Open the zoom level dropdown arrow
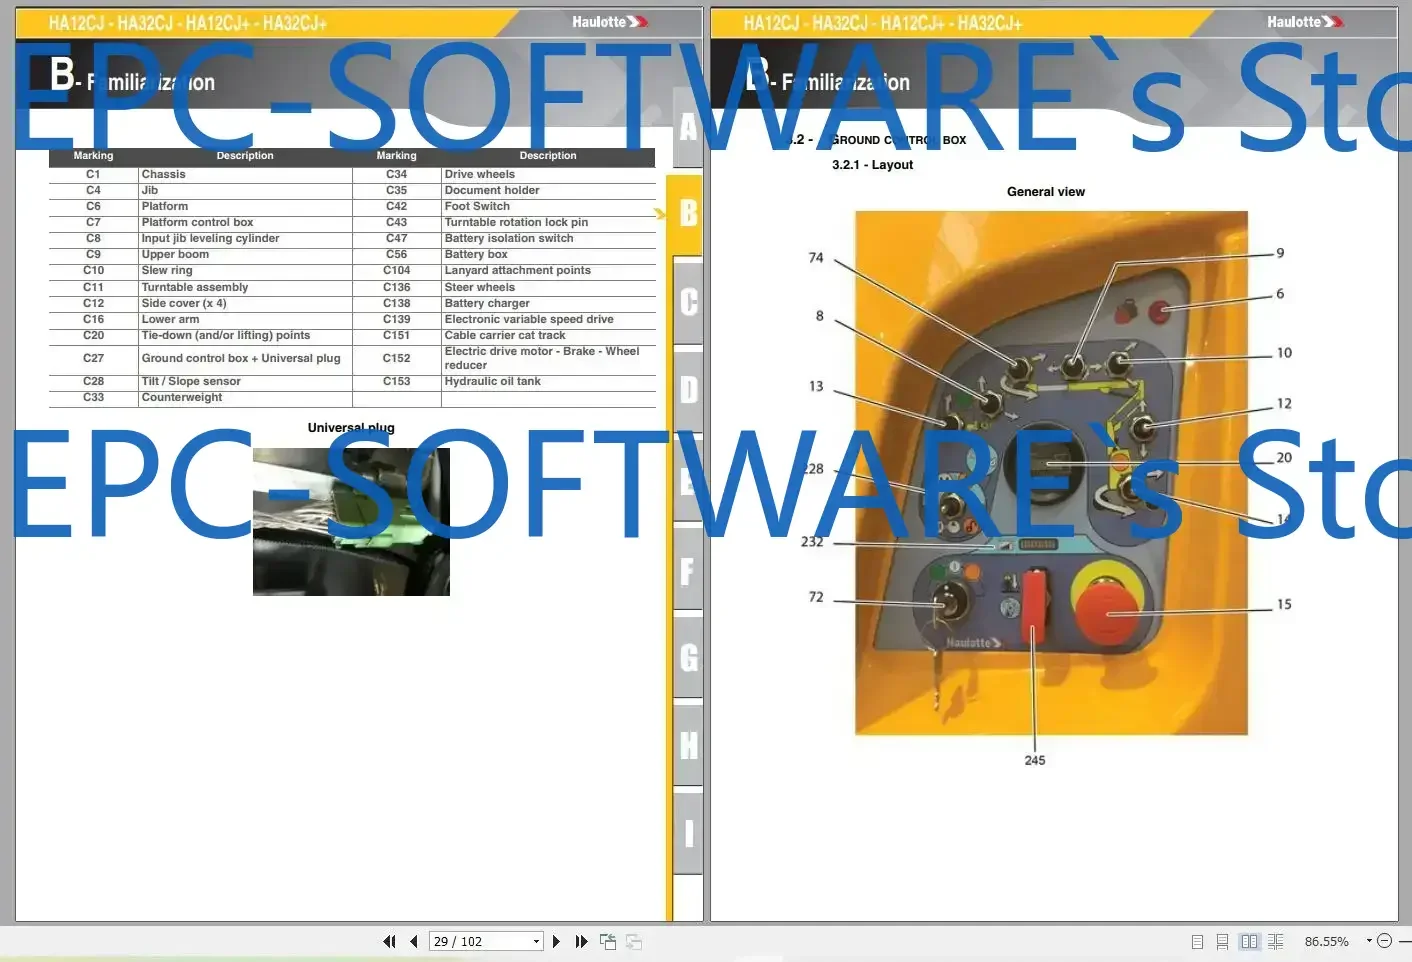The width and height of the screenshot is (1412, 962). click(1369, 941)
